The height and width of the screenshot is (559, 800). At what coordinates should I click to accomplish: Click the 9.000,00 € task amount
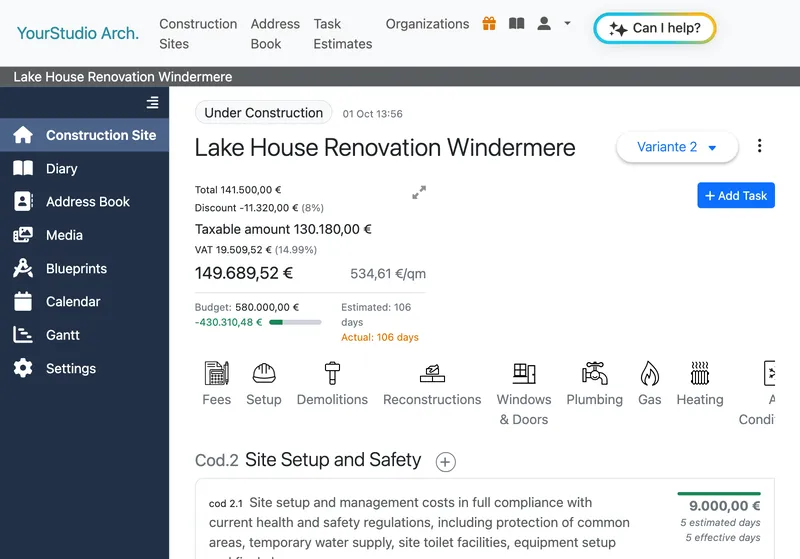pyautogui.click(x=724, y=505)
